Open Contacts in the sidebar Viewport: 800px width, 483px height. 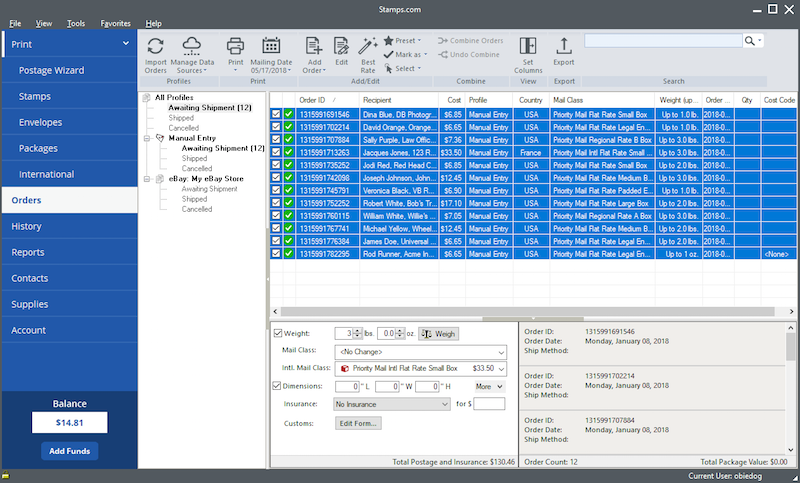[x=70, y=278]
